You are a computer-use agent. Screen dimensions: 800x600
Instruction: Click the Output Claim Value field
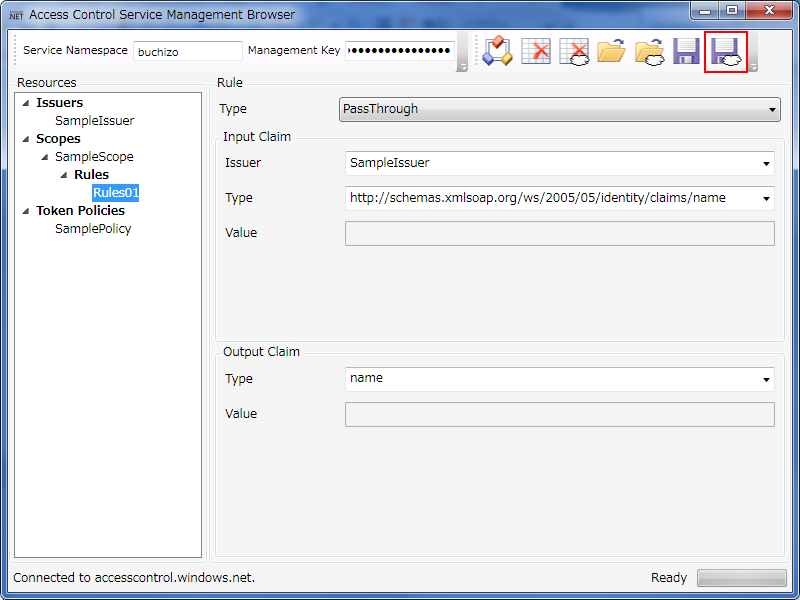(560, 414)
